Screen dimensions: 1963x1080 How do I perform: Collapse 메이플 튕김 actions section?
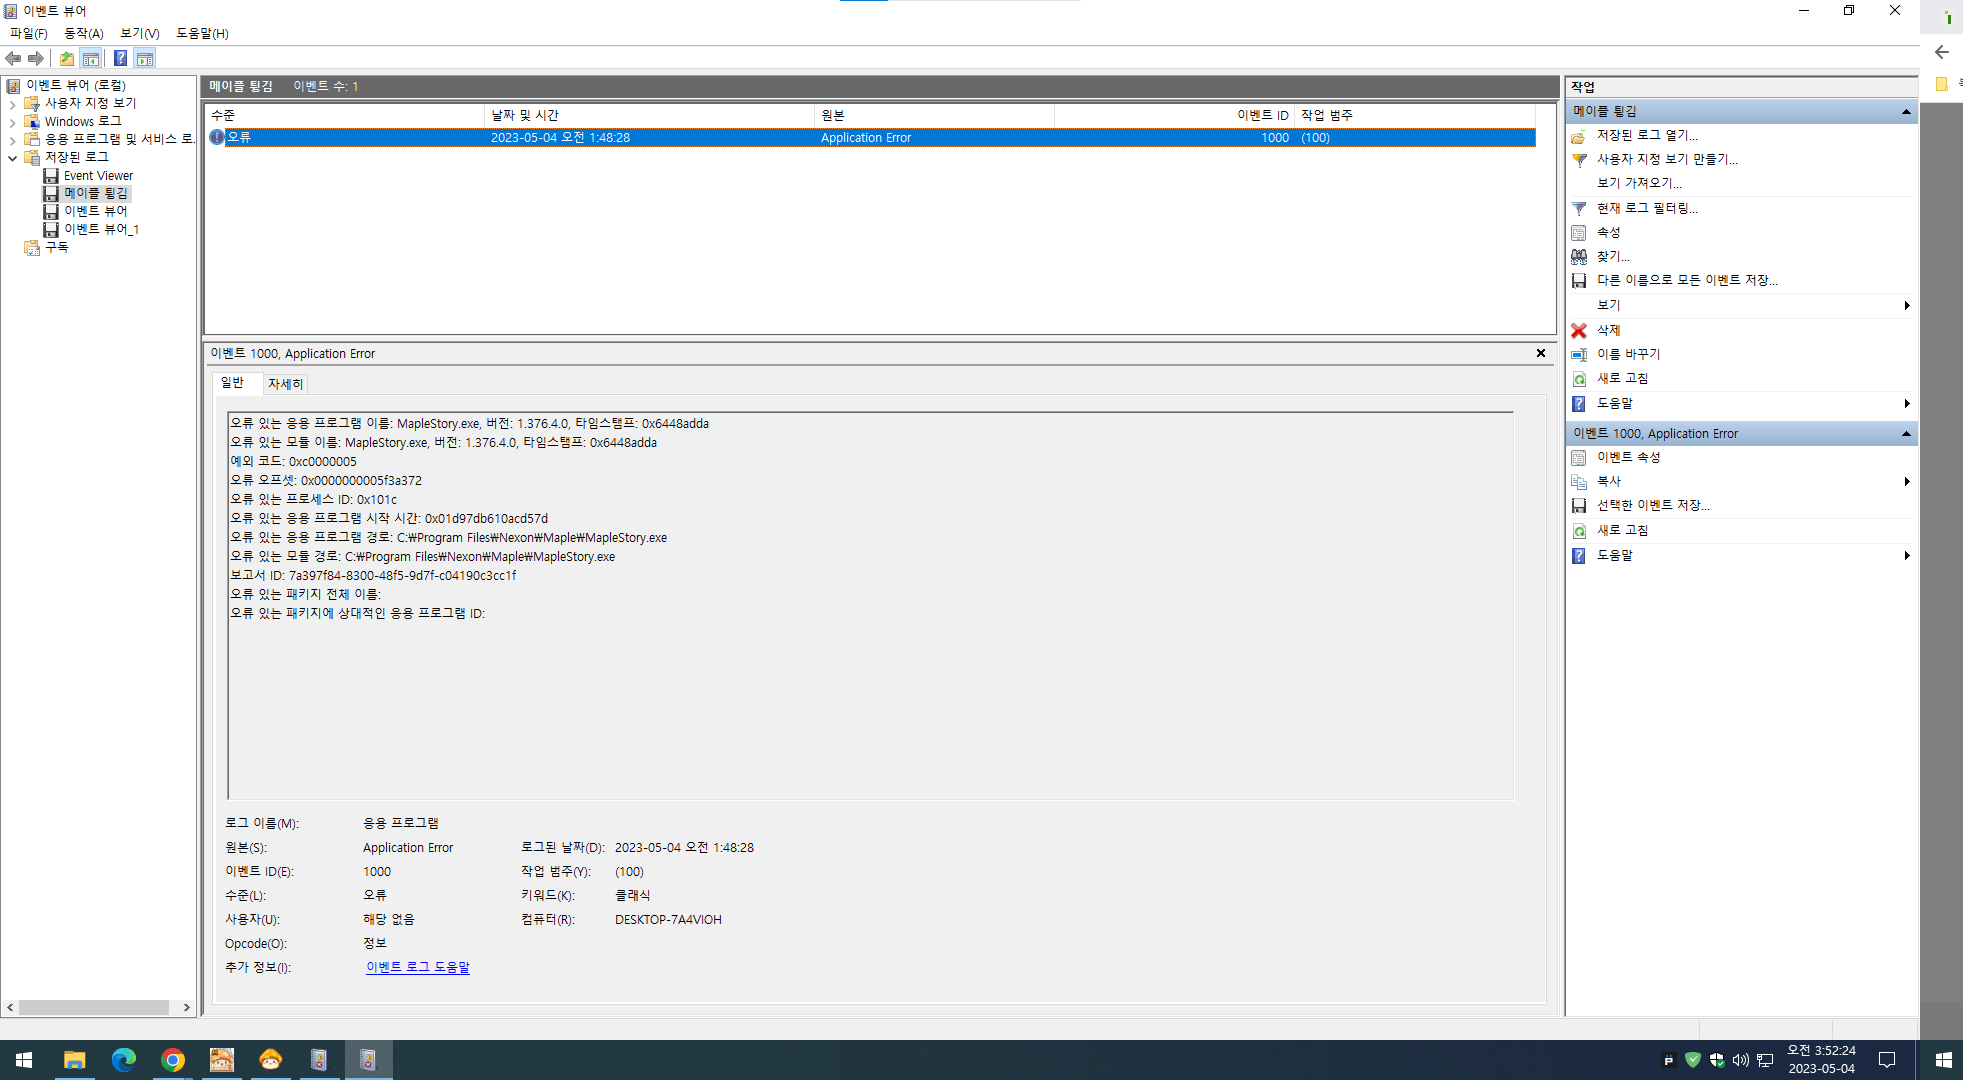click(1906, 111)
